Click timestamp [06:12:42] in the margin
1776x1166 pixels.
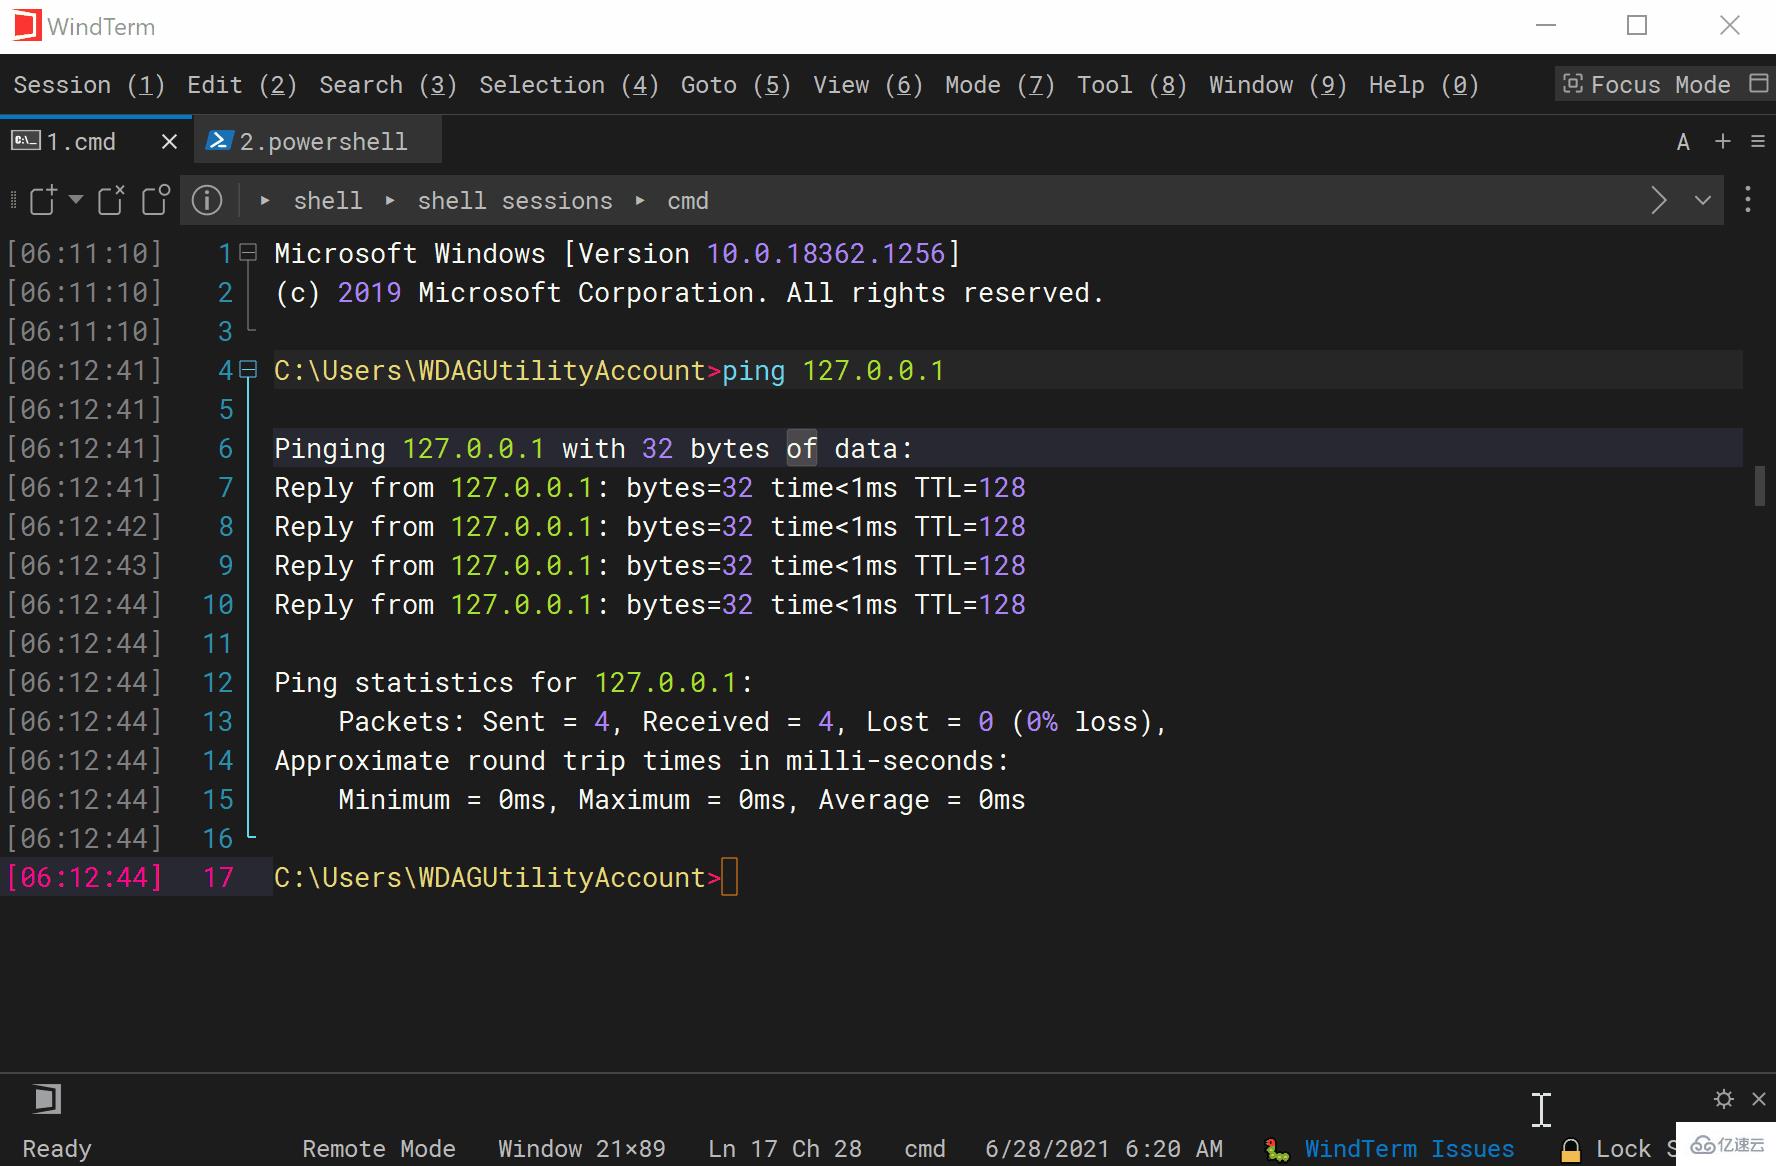84,527
